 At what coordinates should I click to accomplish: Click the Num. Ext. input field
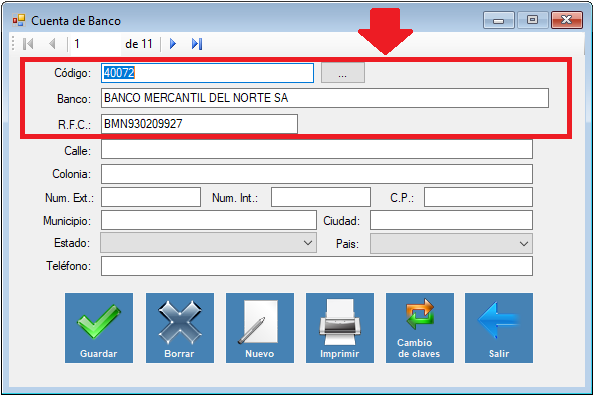151,197
